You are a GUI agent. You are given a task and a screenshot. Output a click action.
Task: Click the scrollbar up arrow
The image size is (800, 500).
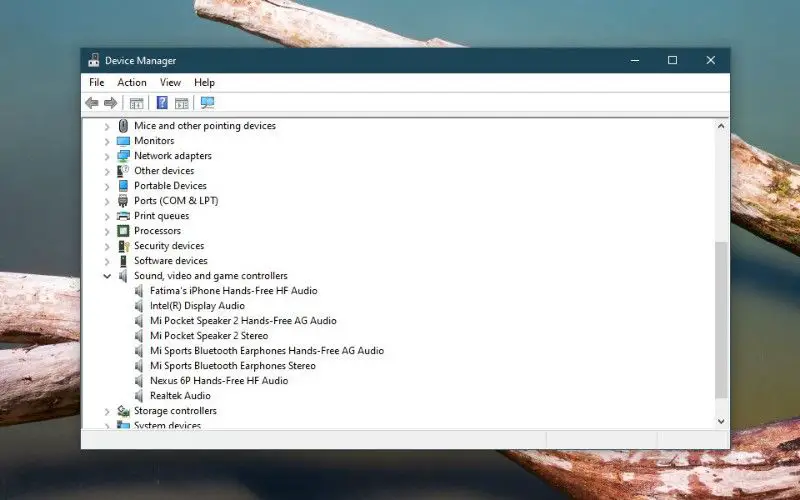point(721,126)
